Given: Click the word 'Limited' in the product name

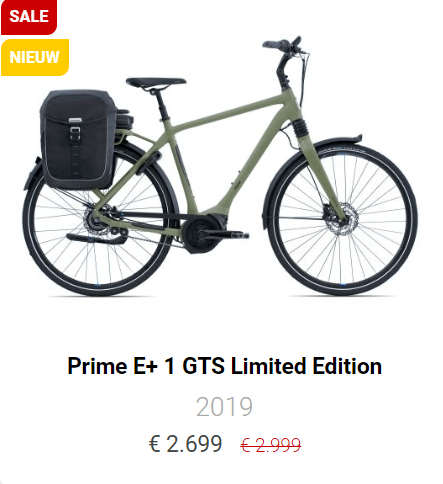Looking at the screenshot, I should tap(268, 366).
